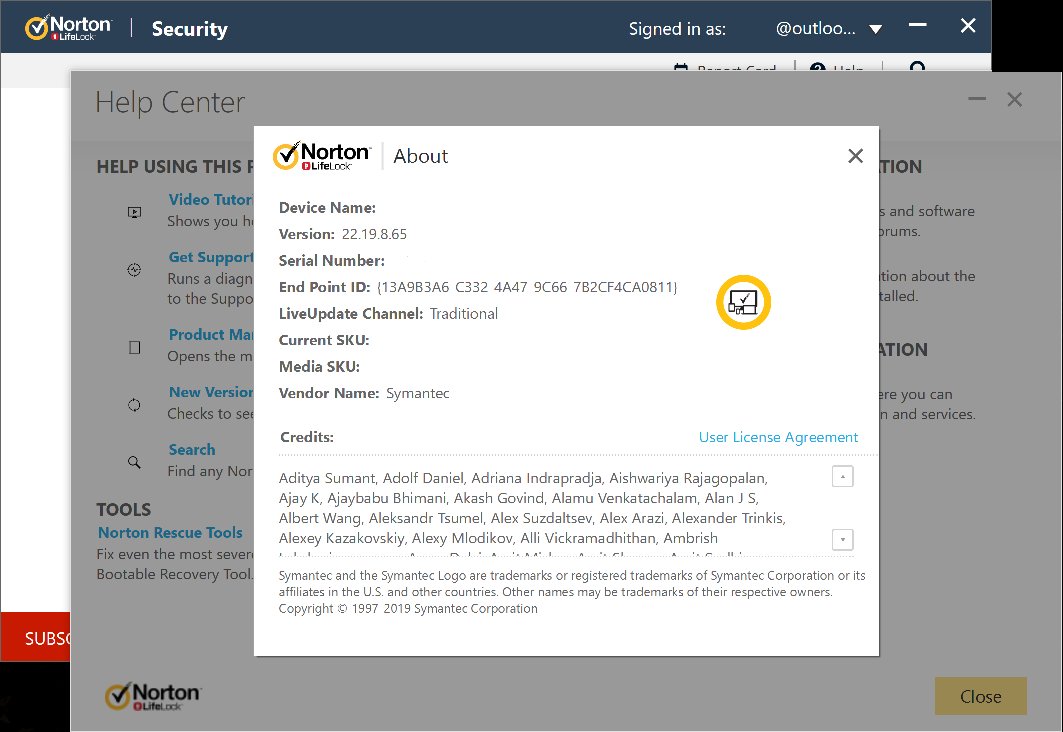Image resolution: width=1063 pixels, height=732 pixels.
Task: Minimize the Help Center window
Action: coord(977,99)
